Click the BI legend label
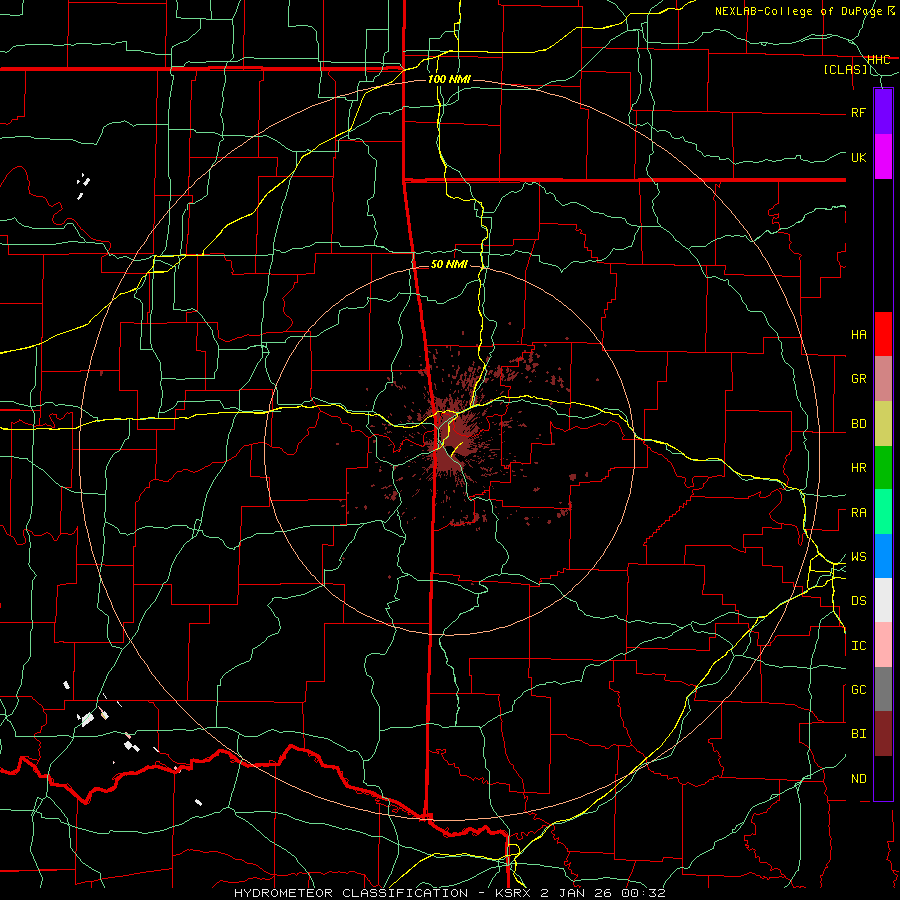The width and height of the screenshot is (900, 900). point(858,734)
